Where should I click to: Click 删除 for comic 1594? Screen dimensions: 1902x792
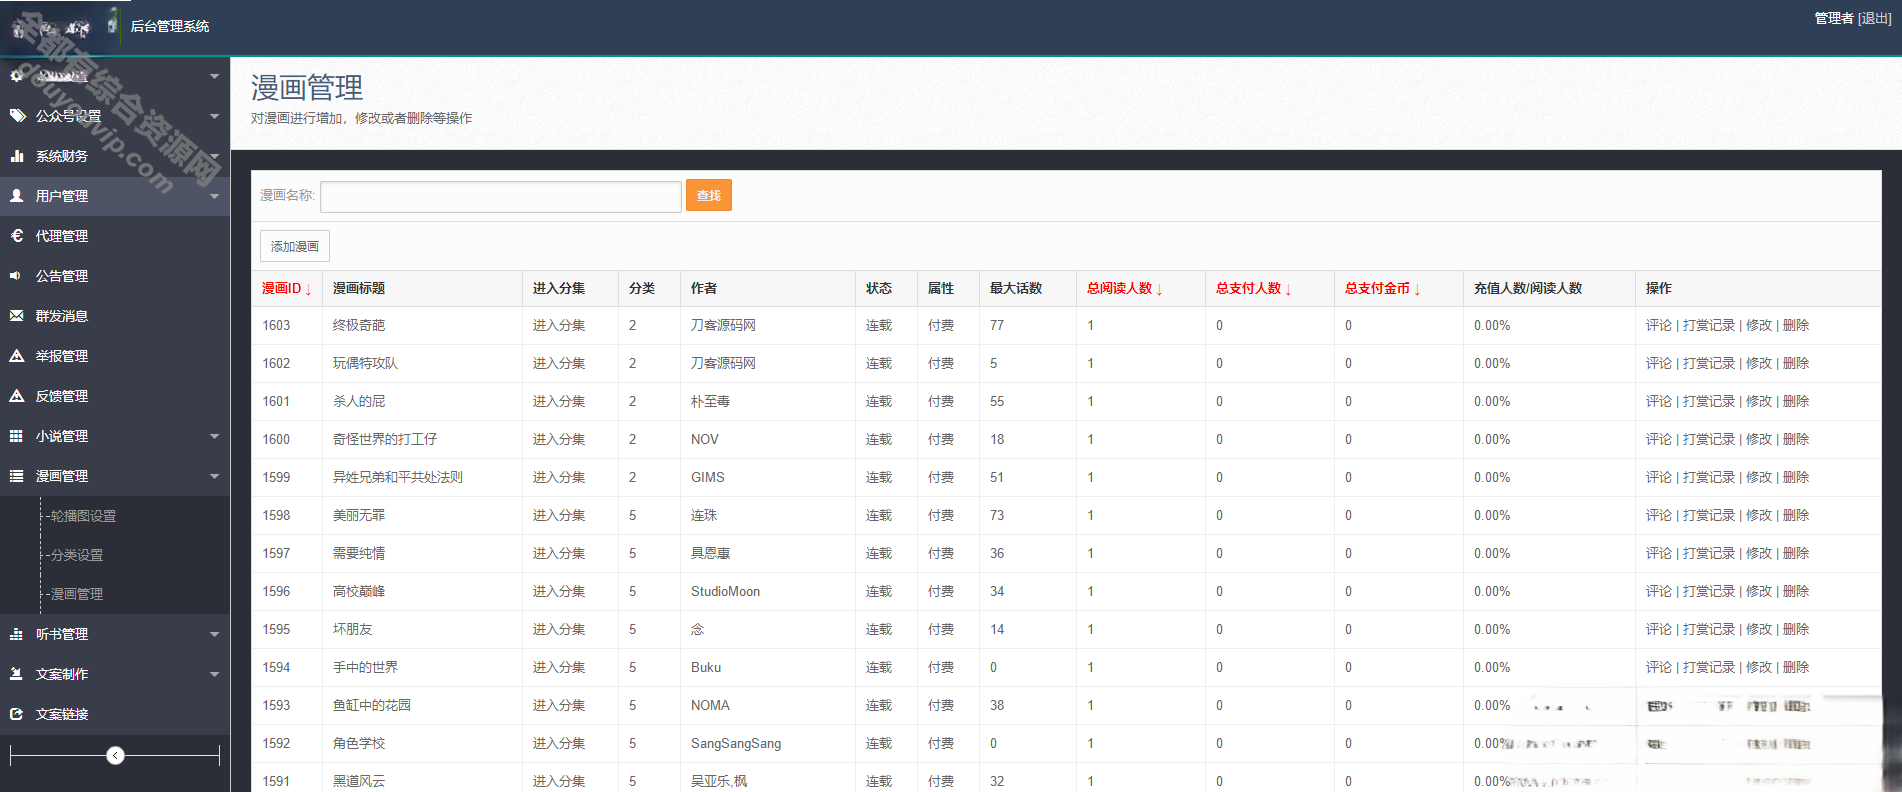point(1796,667)
